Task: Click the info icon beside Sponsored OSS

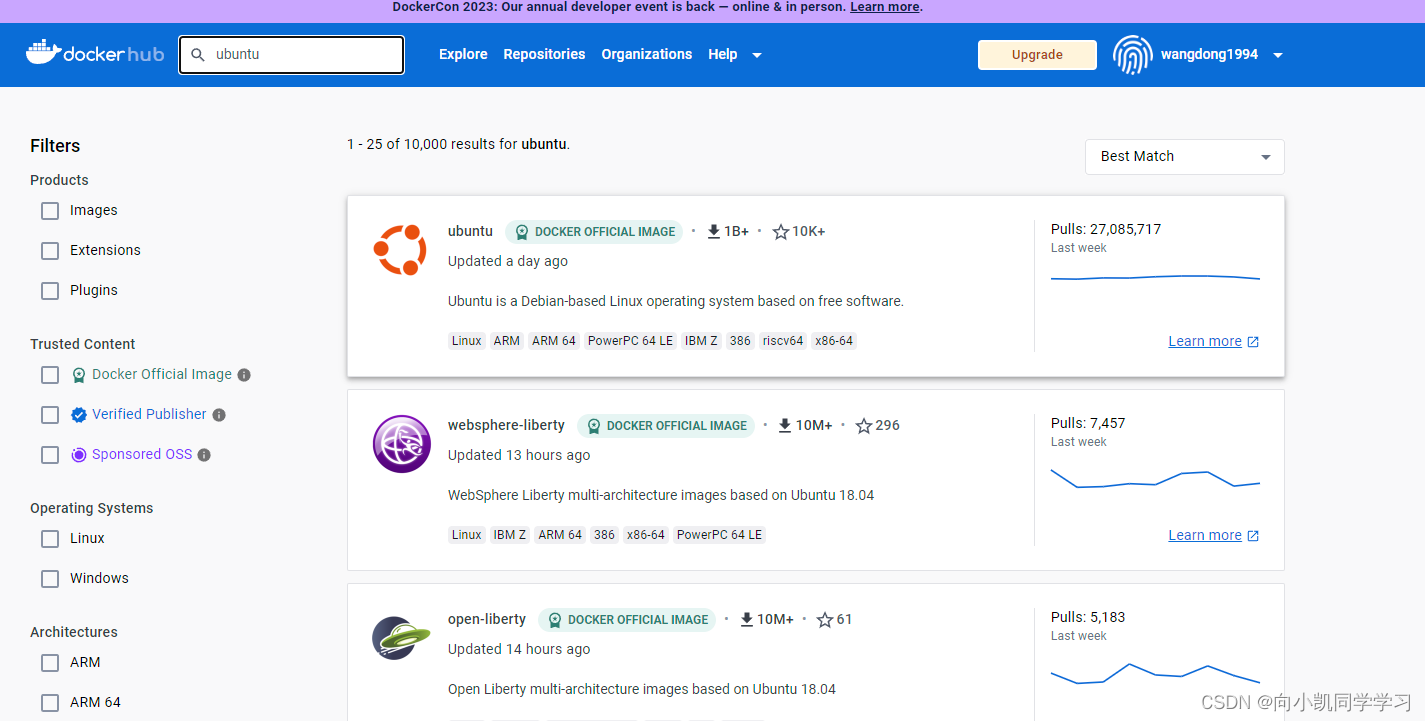Action: point(204,455)
